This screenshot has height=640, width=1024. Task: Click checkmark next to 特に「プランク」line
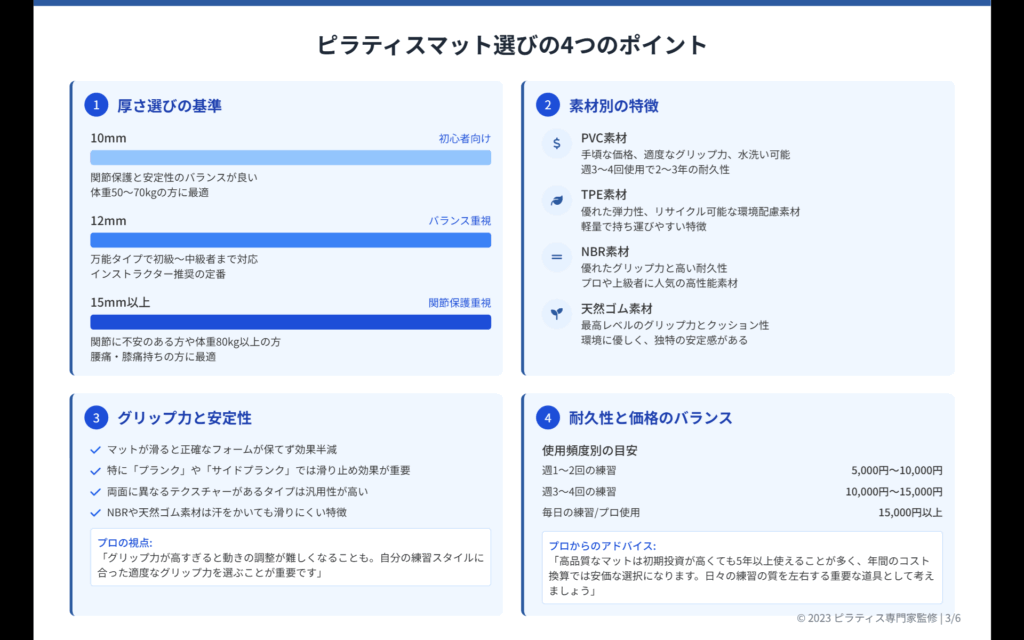(x=96, y=470)
